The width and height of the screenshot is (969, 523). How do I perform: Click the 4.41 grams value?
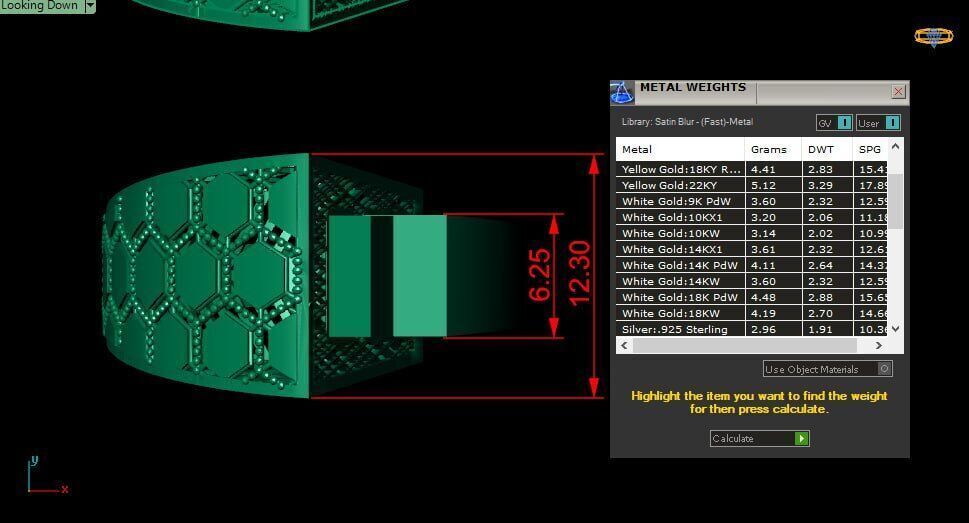pyautogui.click(x=763, y=169)
